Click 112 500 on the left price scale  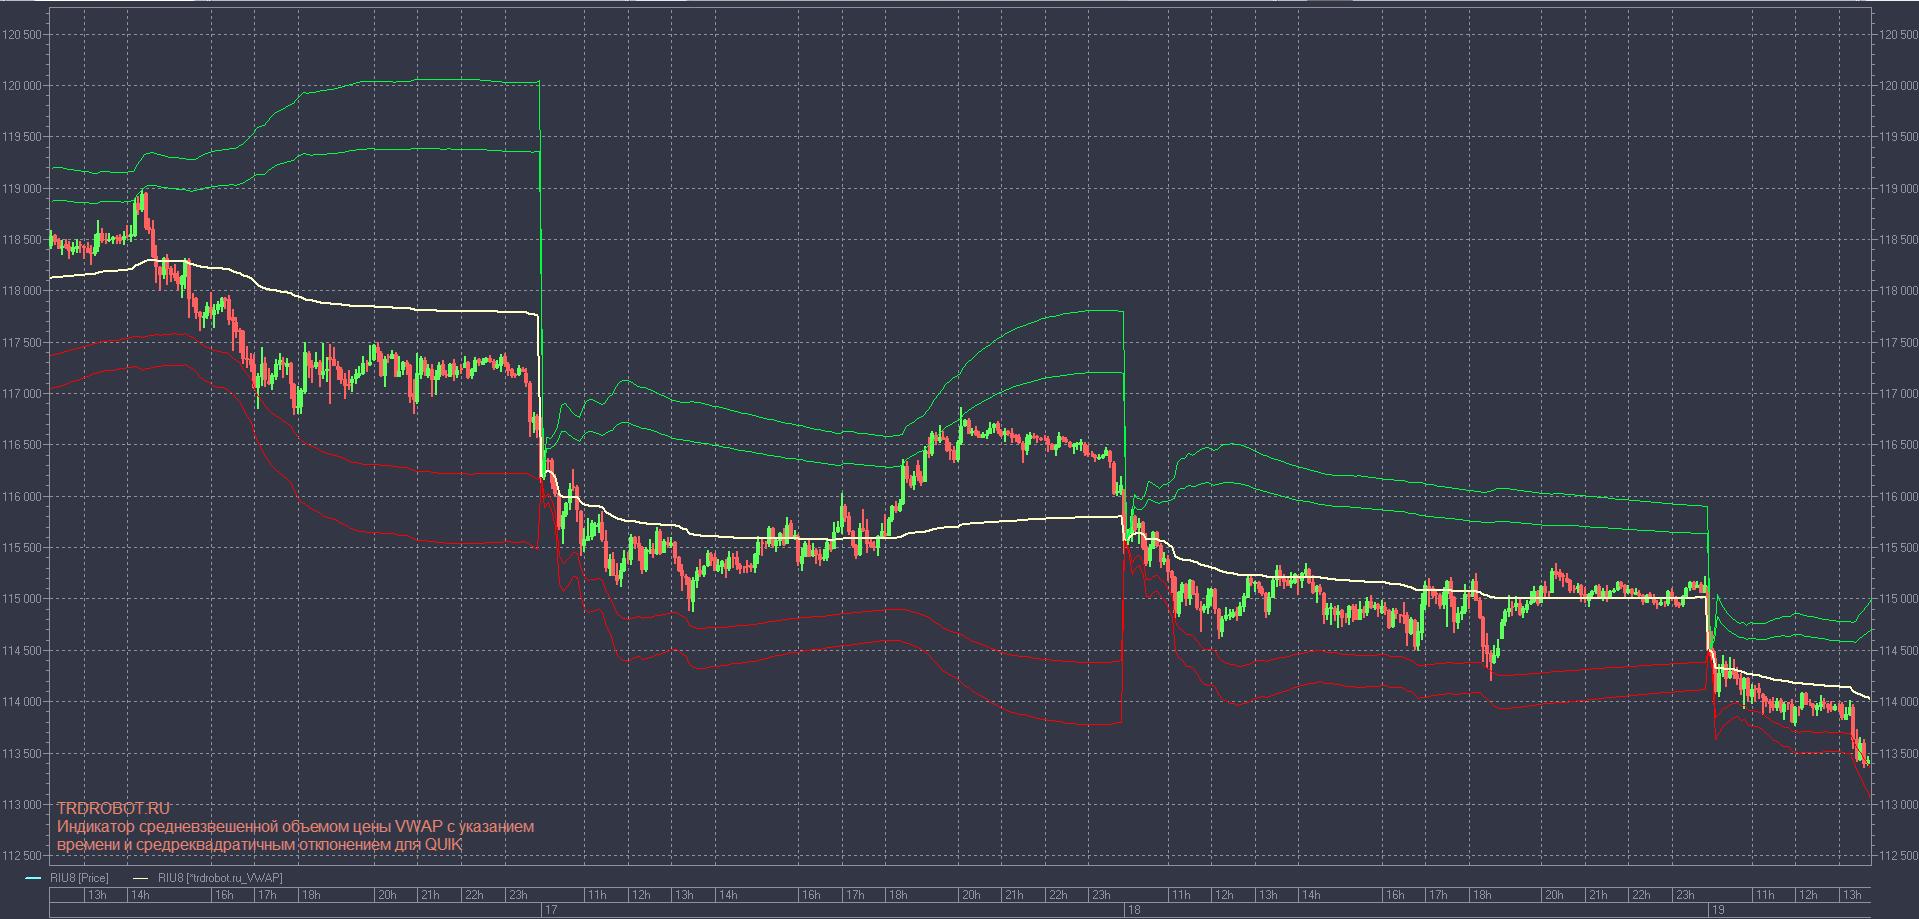click(x=23, y=856)
